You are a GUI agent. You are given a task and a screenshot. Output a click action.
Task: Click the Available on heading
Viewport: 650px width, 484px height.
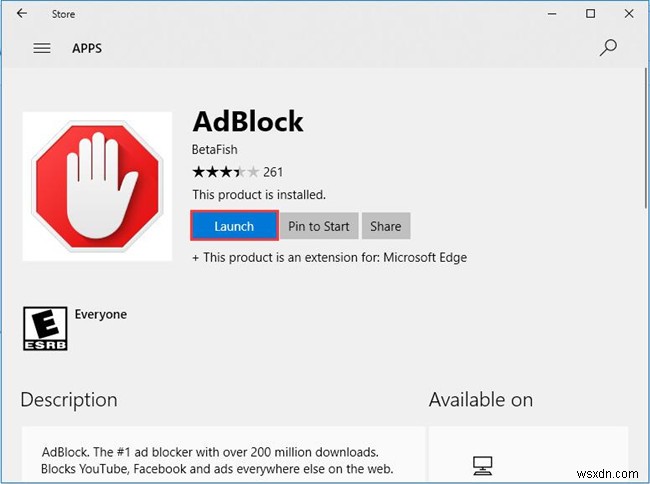[x=481, y=400]
